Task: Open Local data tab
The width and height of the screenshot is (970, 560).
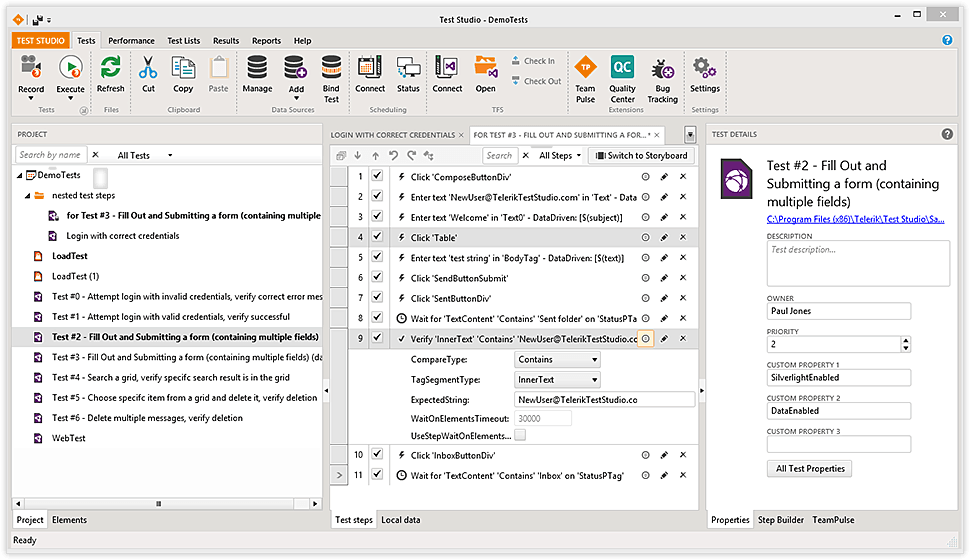Action: [x=400, y=520]
